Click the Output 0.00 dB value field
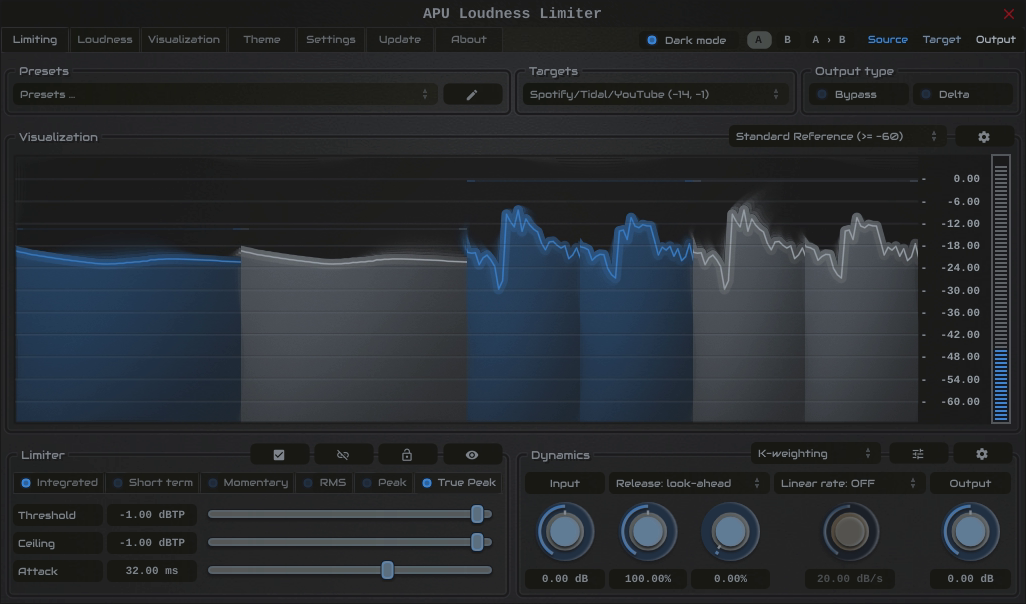 970,578
